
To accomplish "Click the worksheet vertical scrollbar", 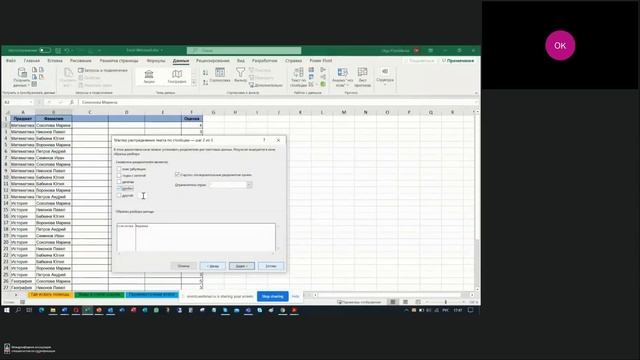I will pyautogui.click(x=477, y=200).
